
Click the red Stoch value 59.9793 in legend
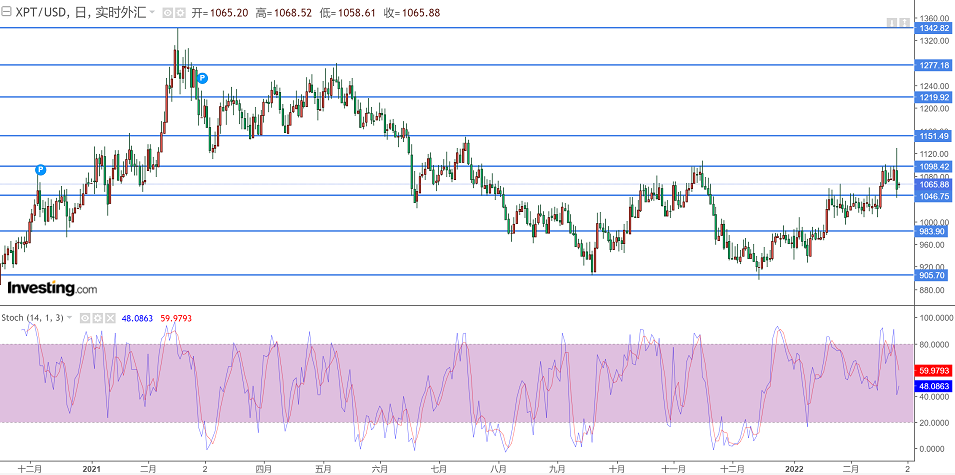pyautogui.click(x=176, y=318)
